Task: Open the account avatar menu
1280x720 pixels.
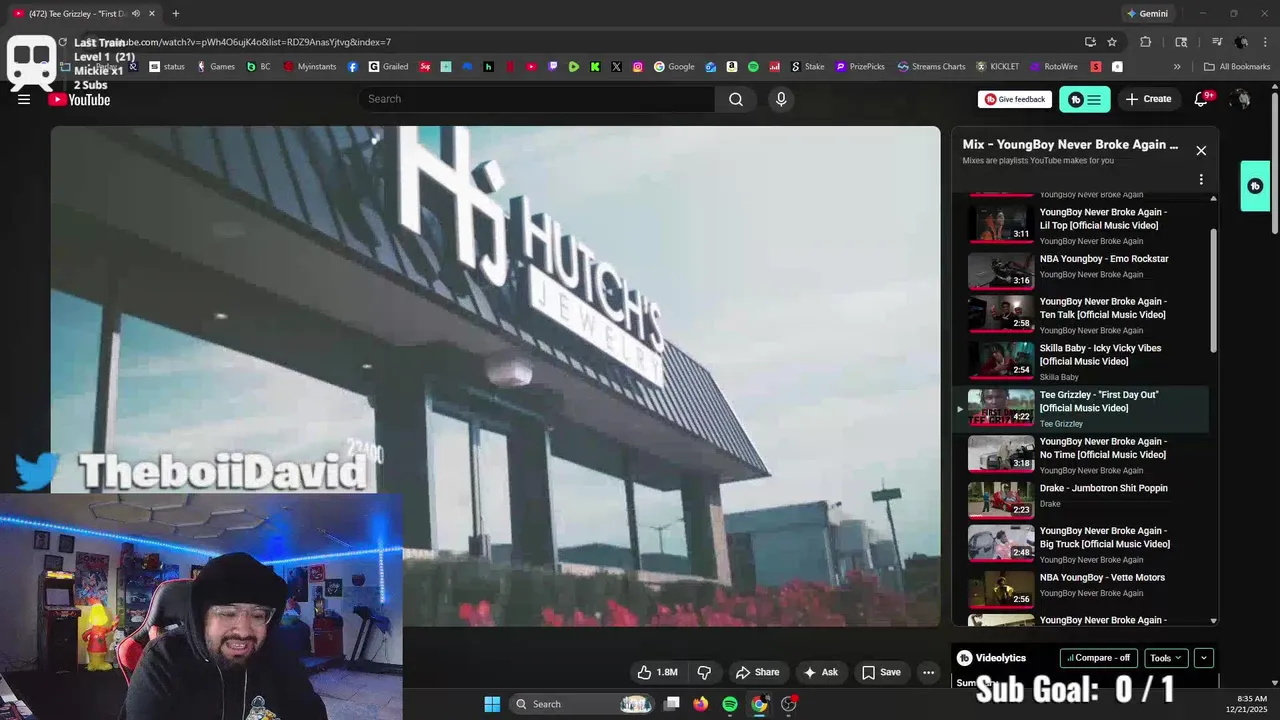Action: pos(1241,99)
